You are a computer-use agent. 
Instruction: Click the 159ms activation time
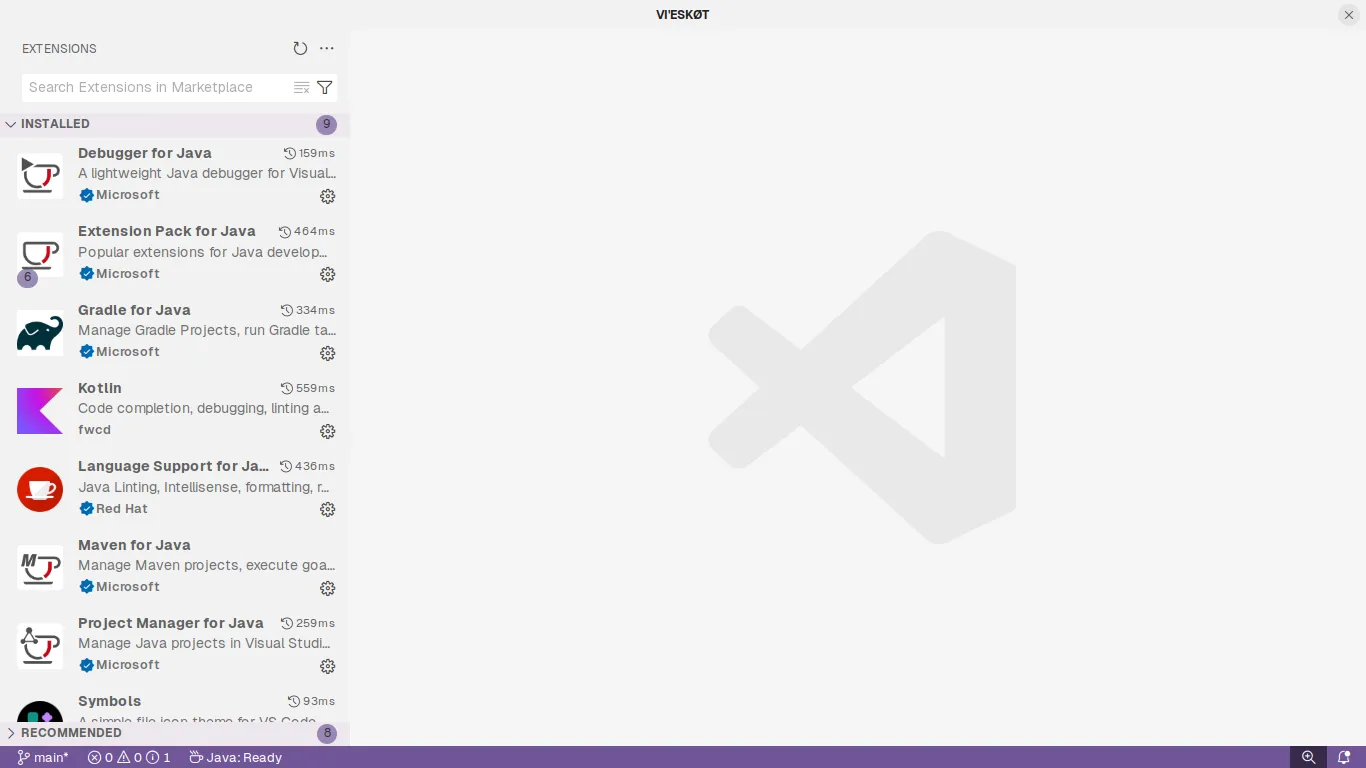pos(309,153)
